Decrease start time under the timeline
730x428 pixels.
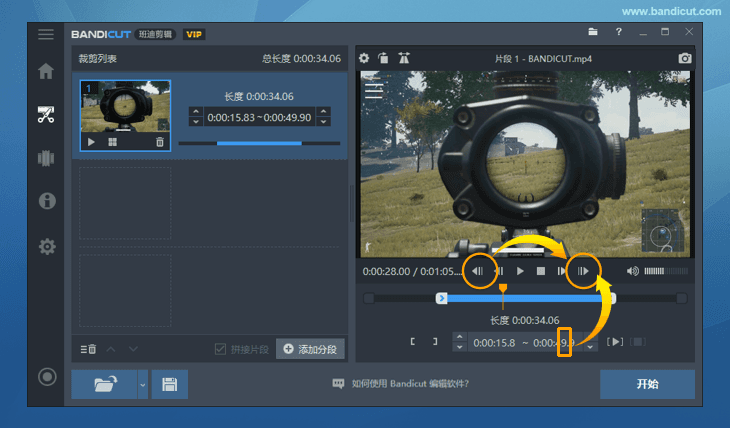pos(460,347)
